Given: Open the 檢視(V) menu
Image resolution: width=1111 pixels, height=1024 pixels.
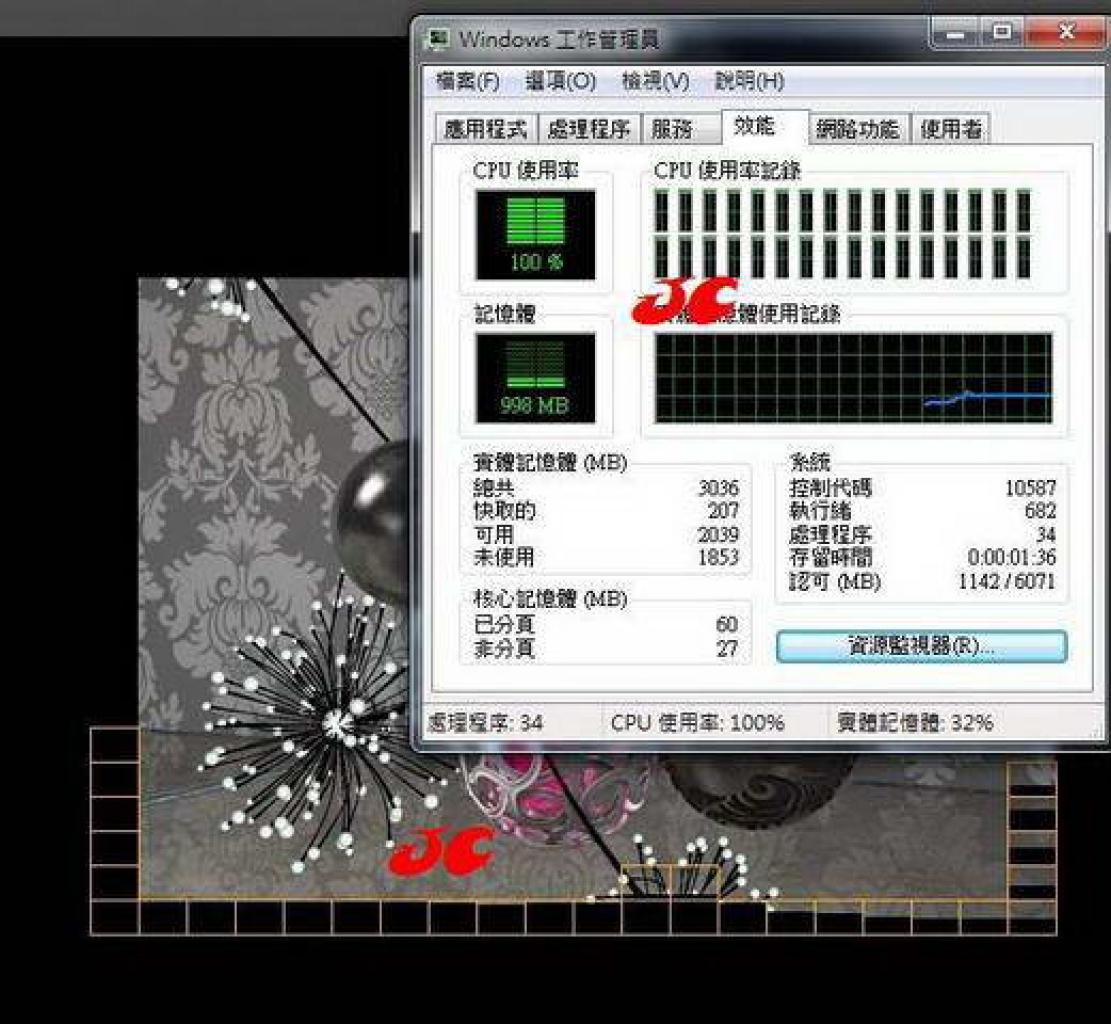Looking at the screenshot, I should [x=655, y=81].
